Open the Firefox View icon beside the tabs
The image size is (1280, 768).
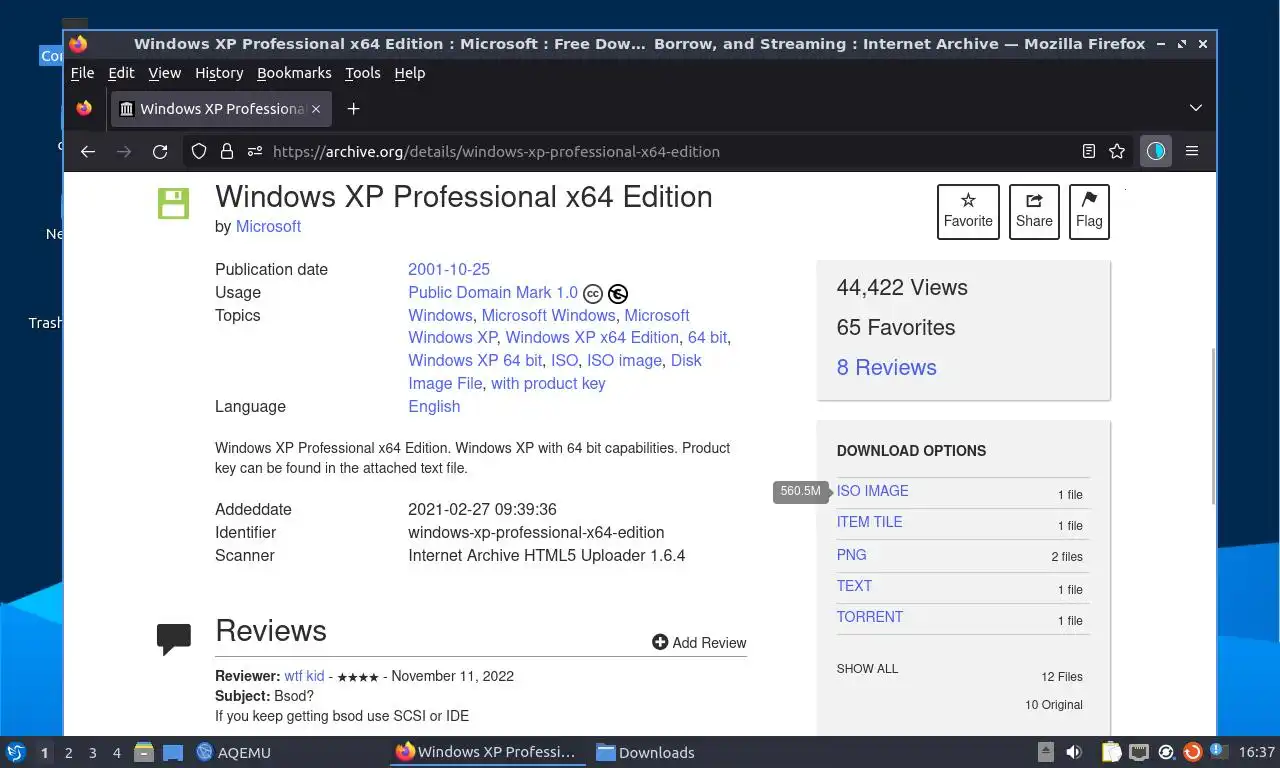[84, 108]
